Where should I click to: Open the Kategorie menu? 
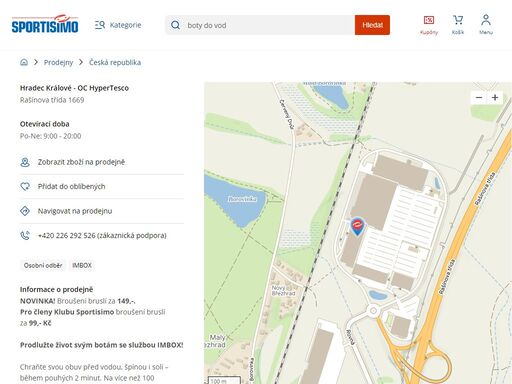pos(118,25)
